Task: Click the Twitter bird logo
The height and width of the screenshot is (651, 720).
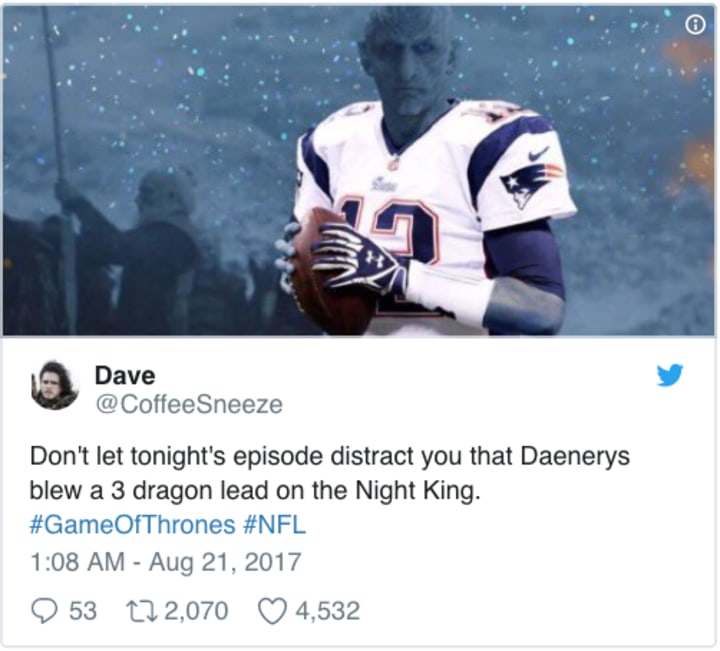Action: pos(669,375)
